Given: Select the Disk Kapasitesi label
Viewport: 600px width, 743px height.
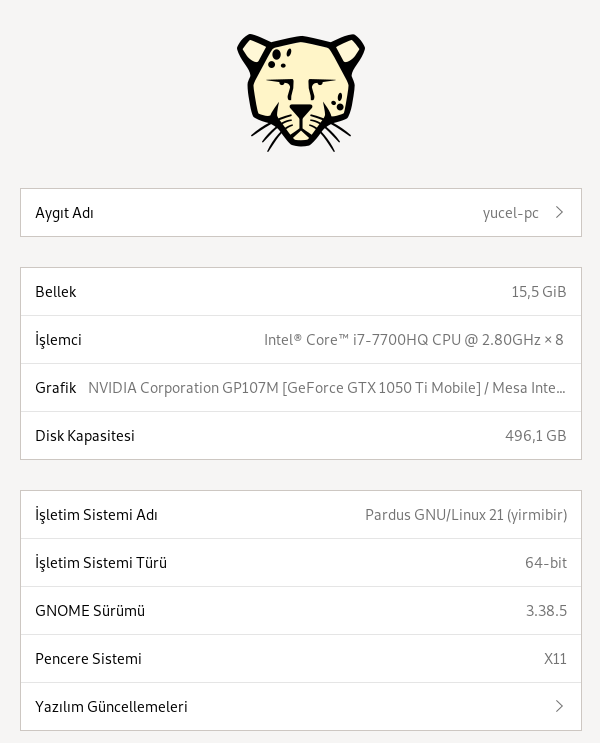Looking at the screenshot, I should 85,436.
